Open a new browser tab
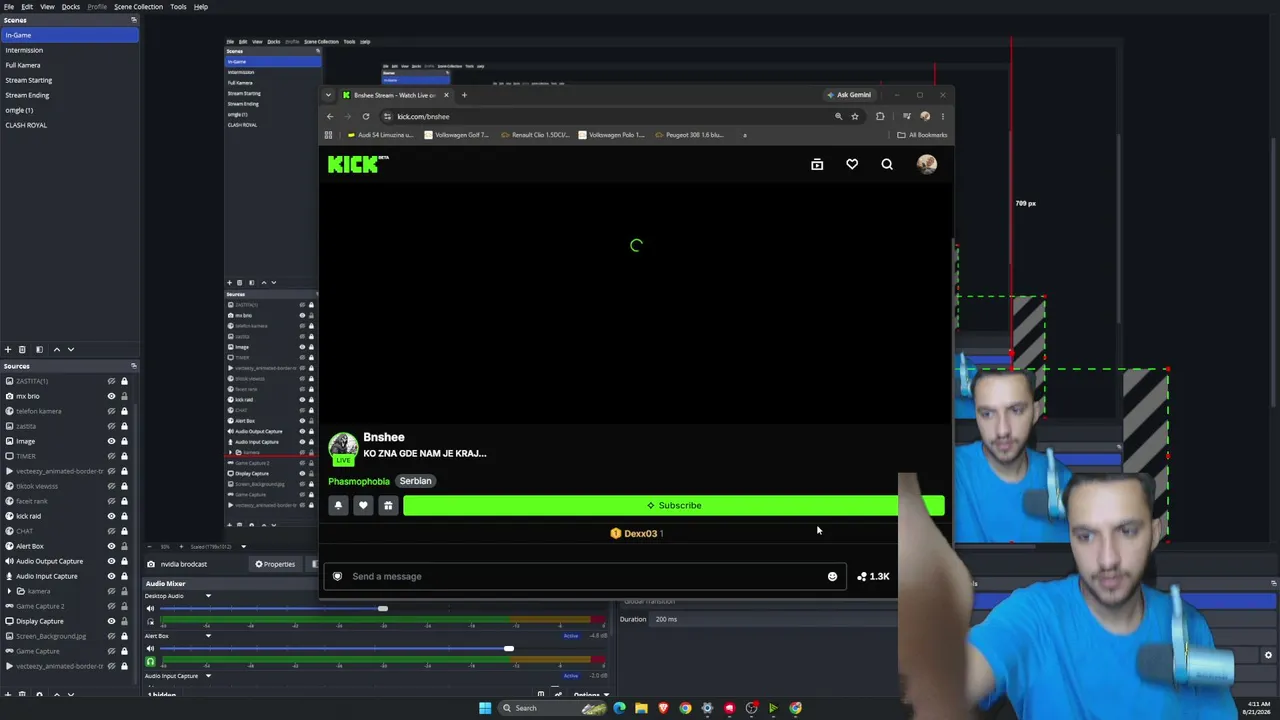 point(464,95)
